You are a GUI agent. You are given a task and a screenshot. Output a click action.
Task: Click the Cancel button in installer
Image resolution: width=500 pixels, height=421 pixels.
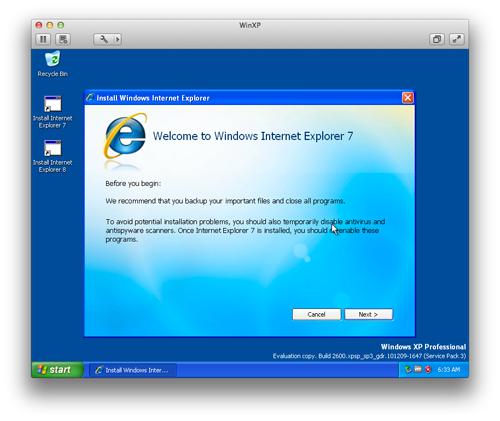[316, 314]
